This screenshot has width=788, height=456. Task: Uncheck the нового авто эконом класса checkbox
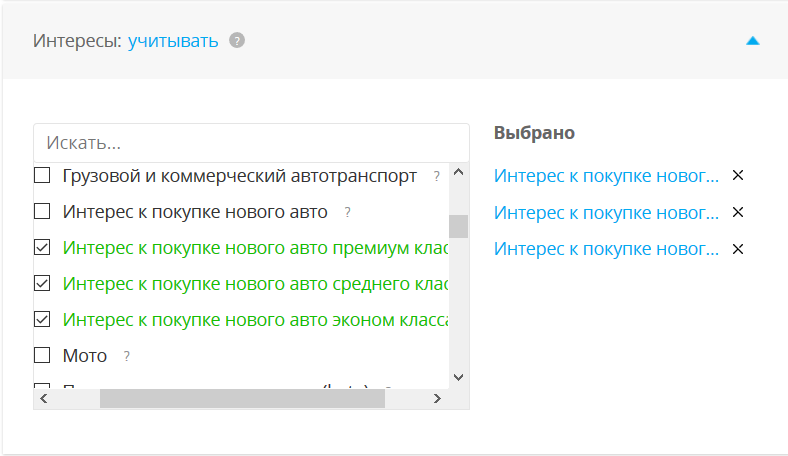point(42,319)
